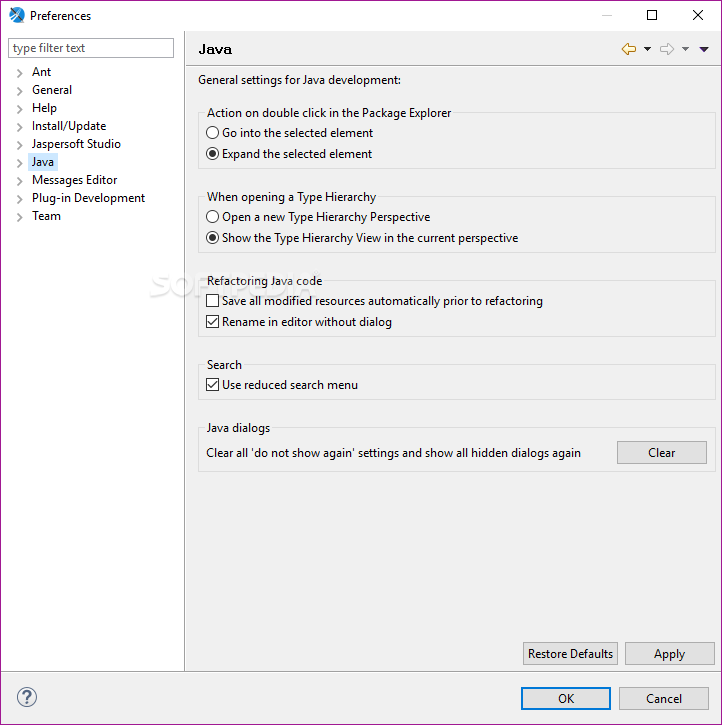
Task: Click the Preferences window application icon
Action: [x=17, y=15]
